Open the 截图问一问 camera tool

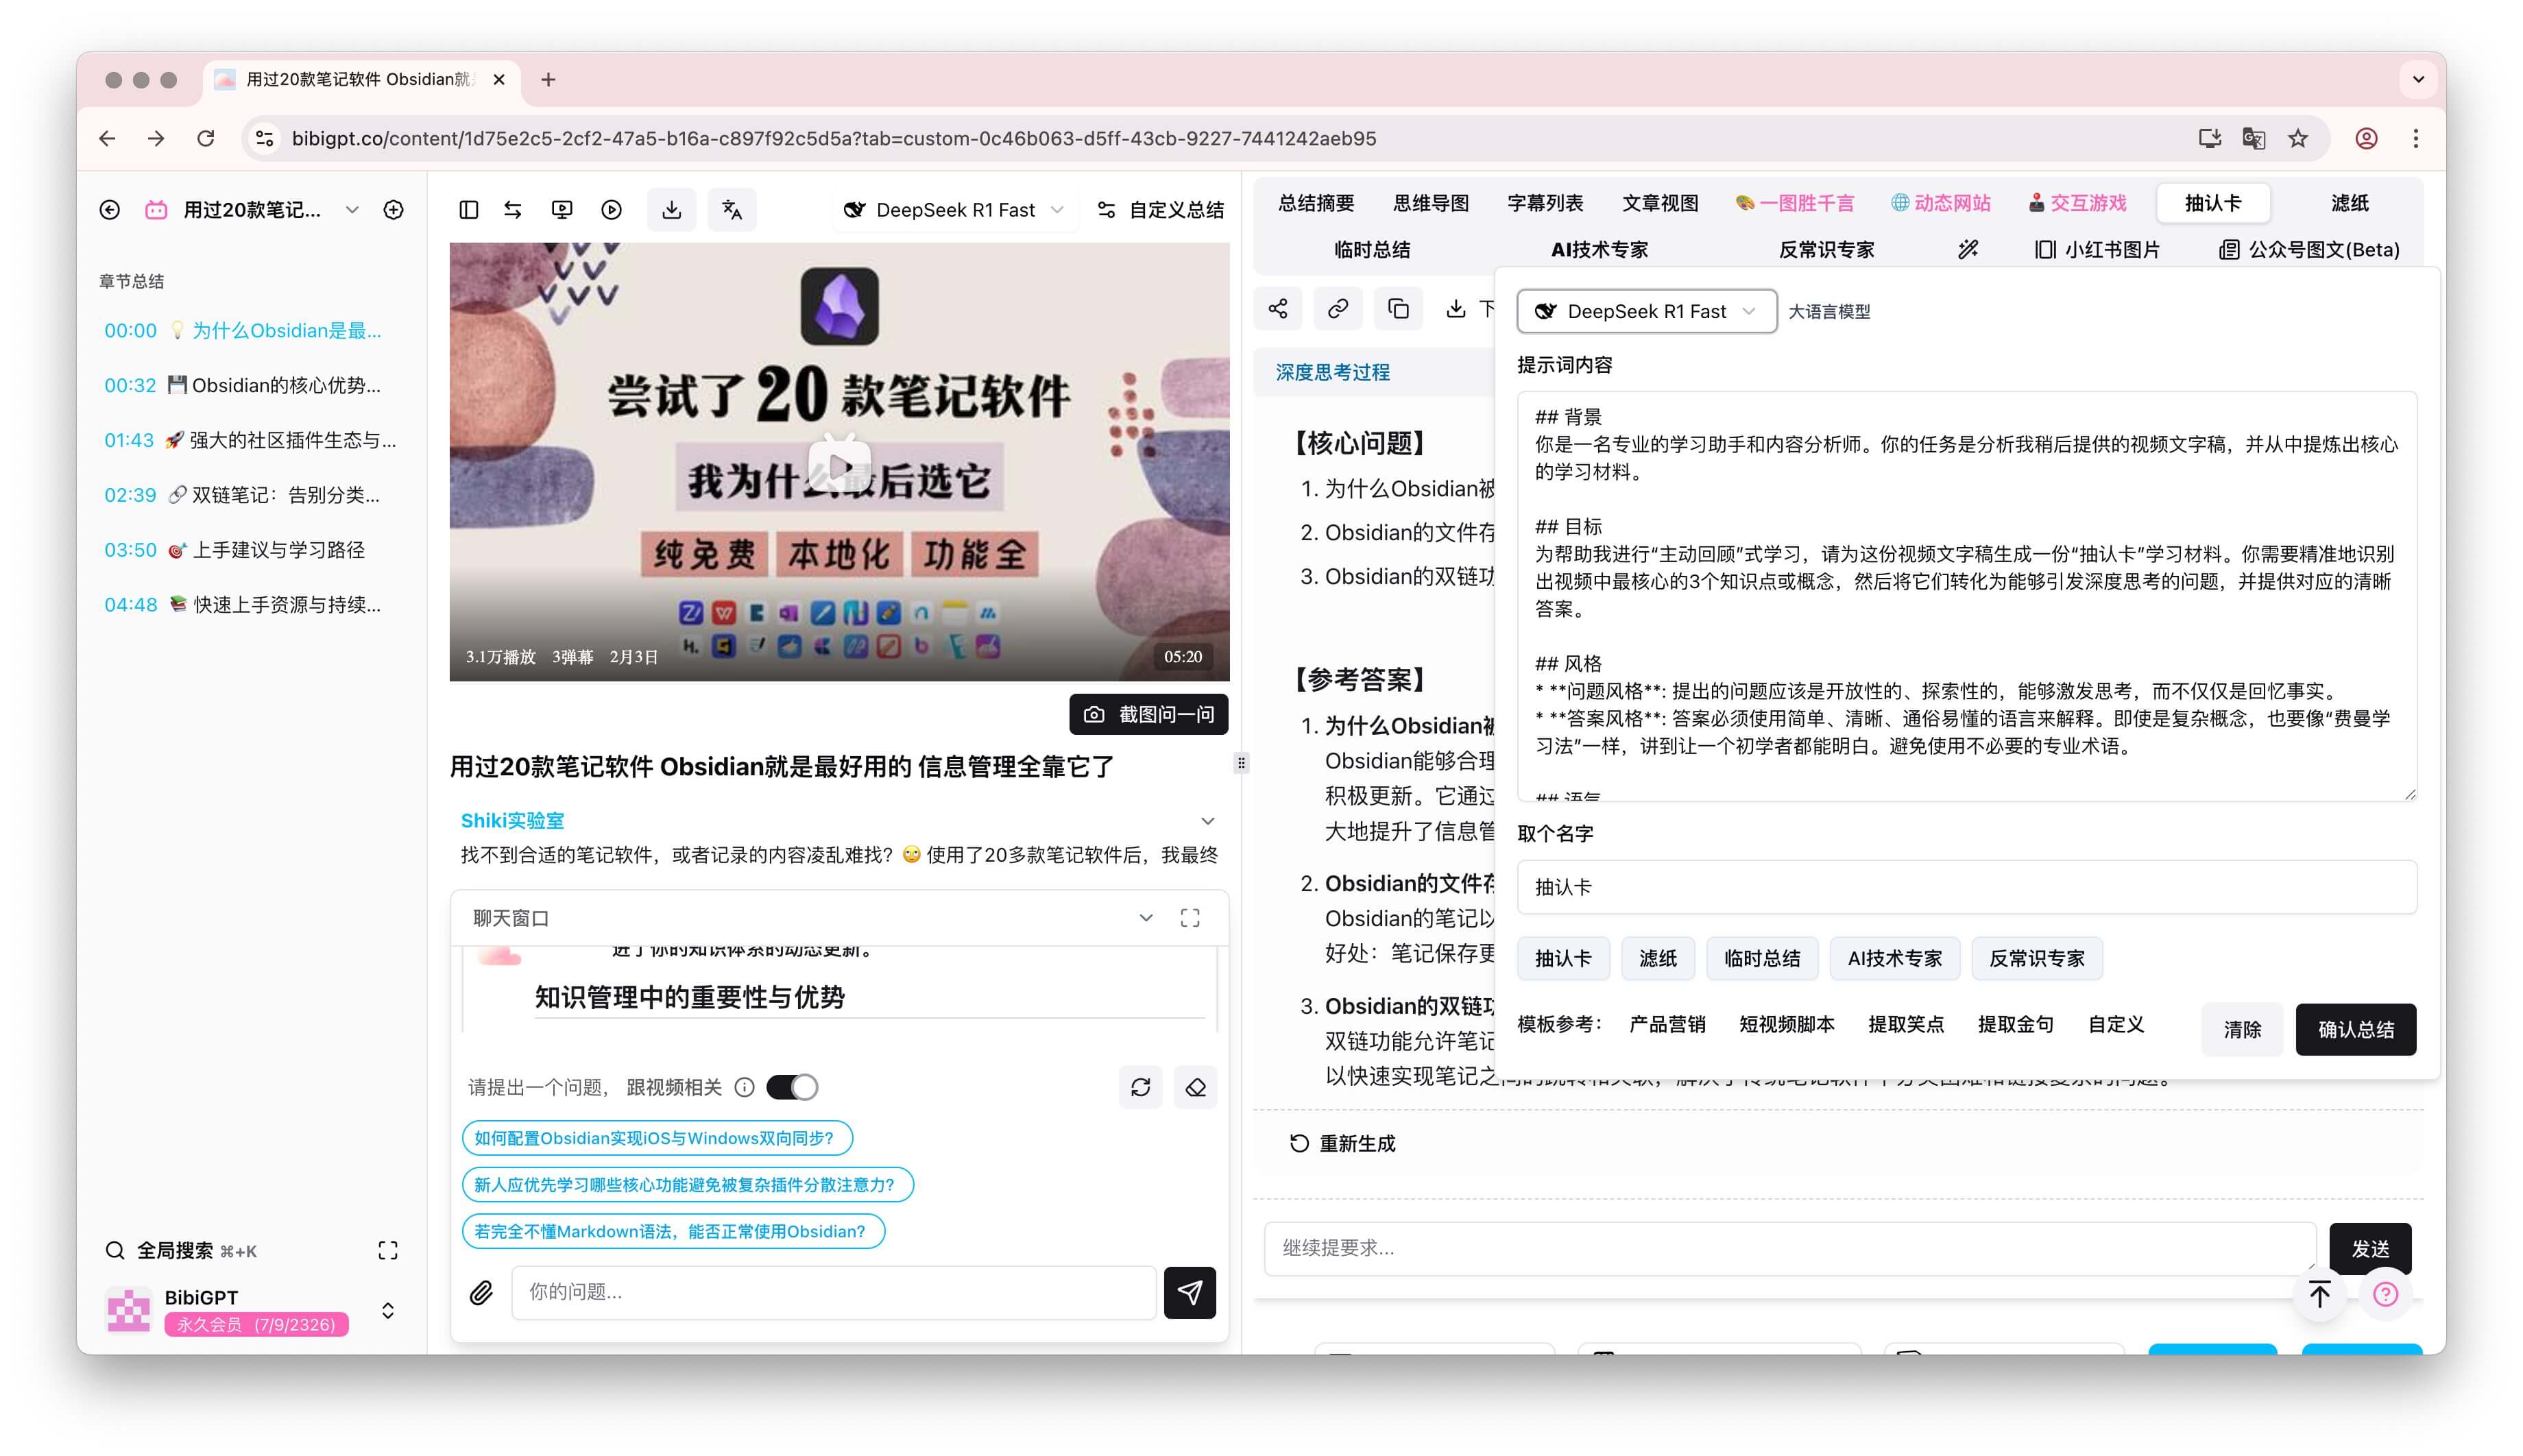pos(1148,715)
